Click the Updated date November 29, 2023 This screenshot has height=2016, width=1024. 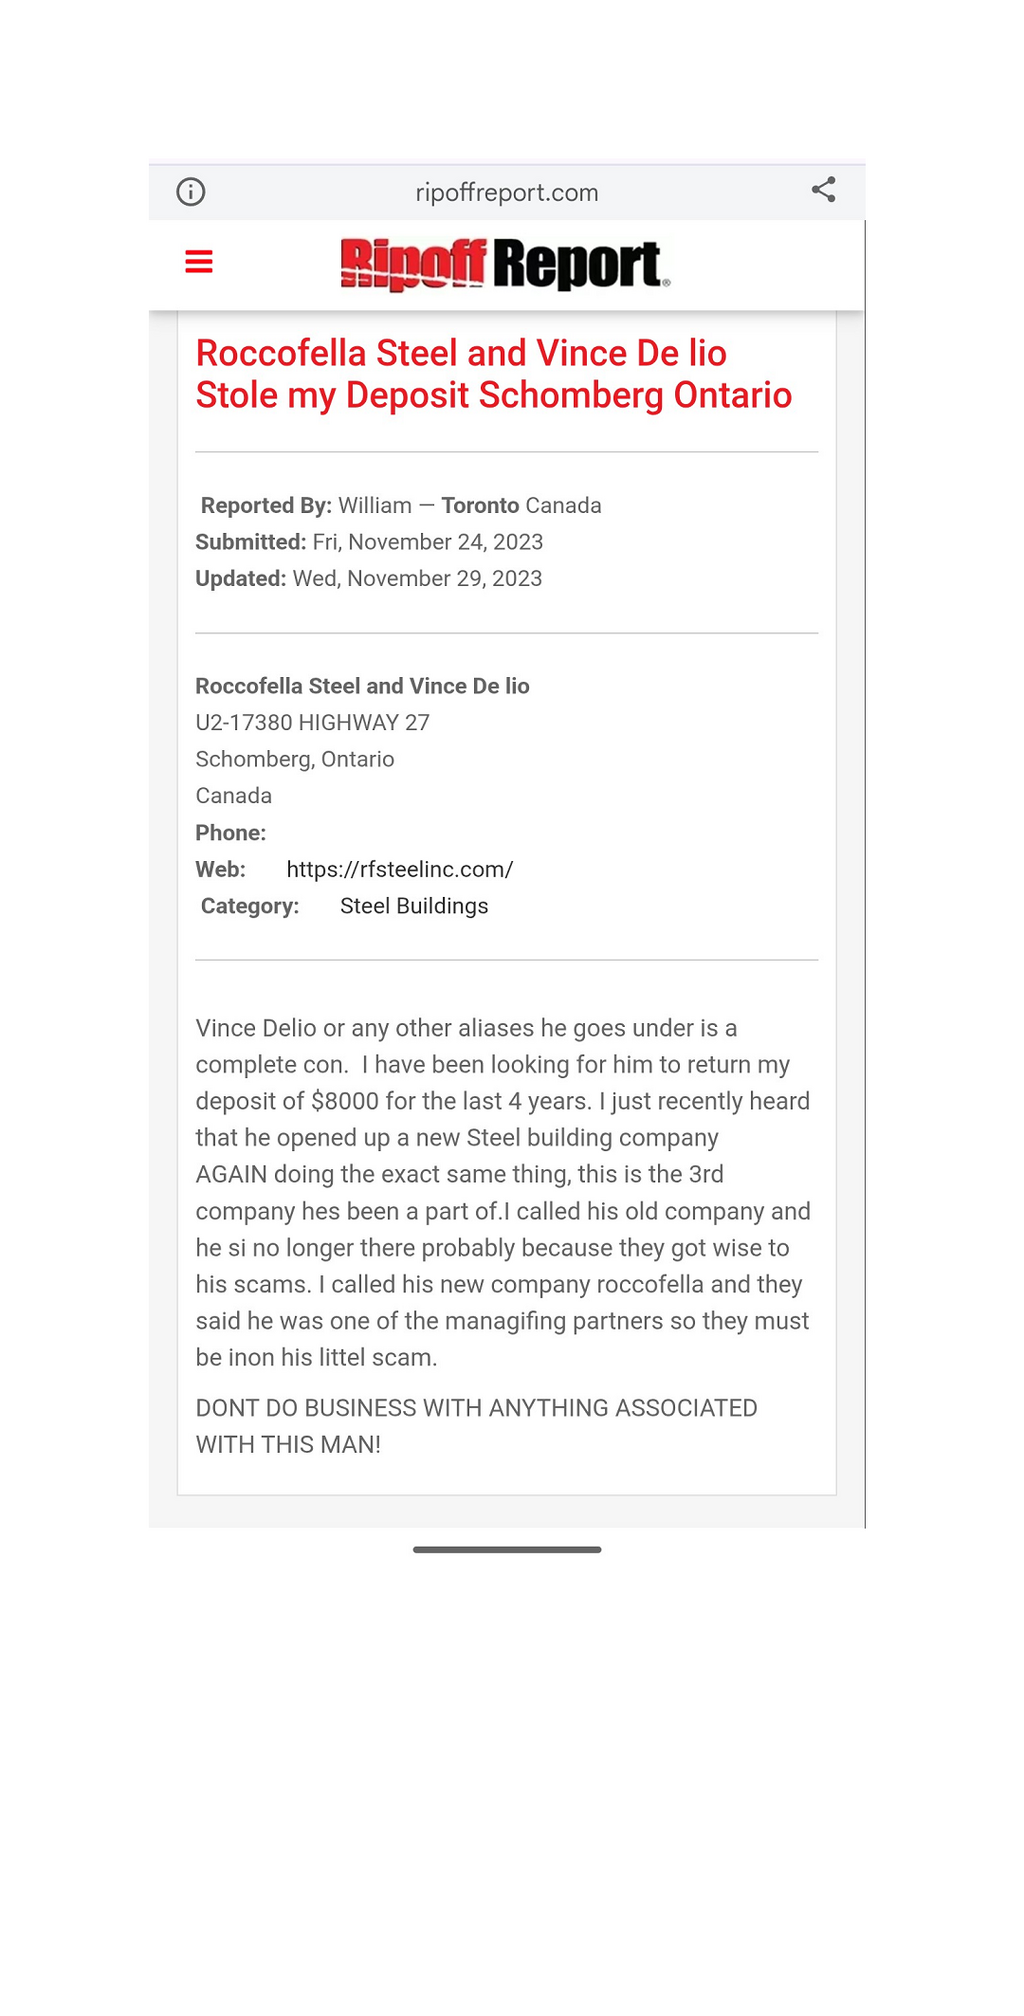pos(417,578)
